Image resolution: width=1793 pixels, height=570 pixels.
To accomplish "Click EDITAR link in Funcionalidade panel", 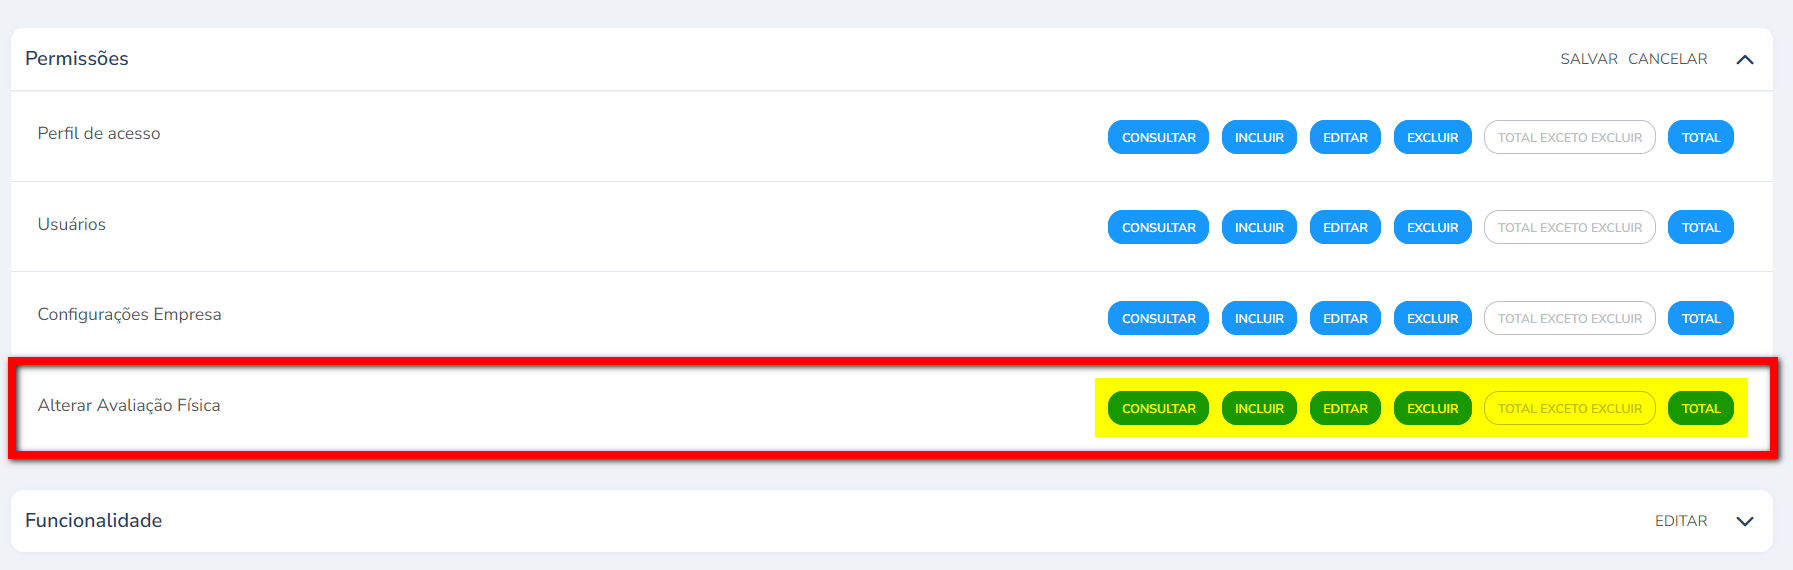I will point(1680,521).
